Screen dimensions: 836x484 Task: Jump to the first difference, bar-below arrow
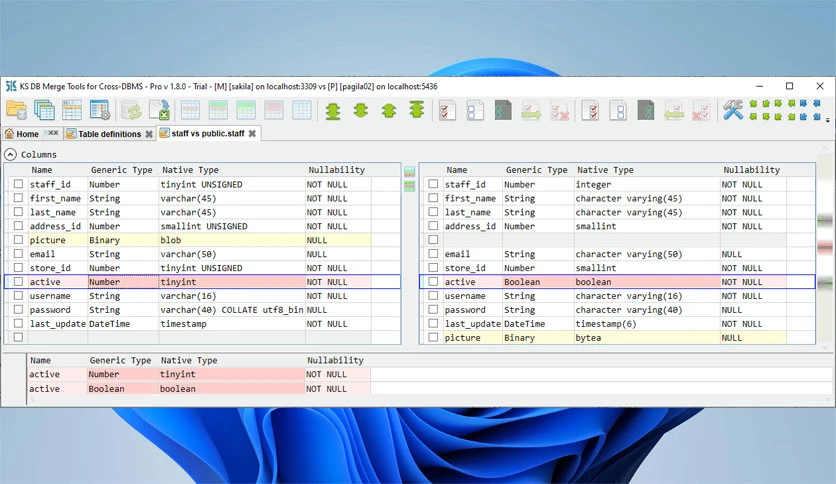333,110
